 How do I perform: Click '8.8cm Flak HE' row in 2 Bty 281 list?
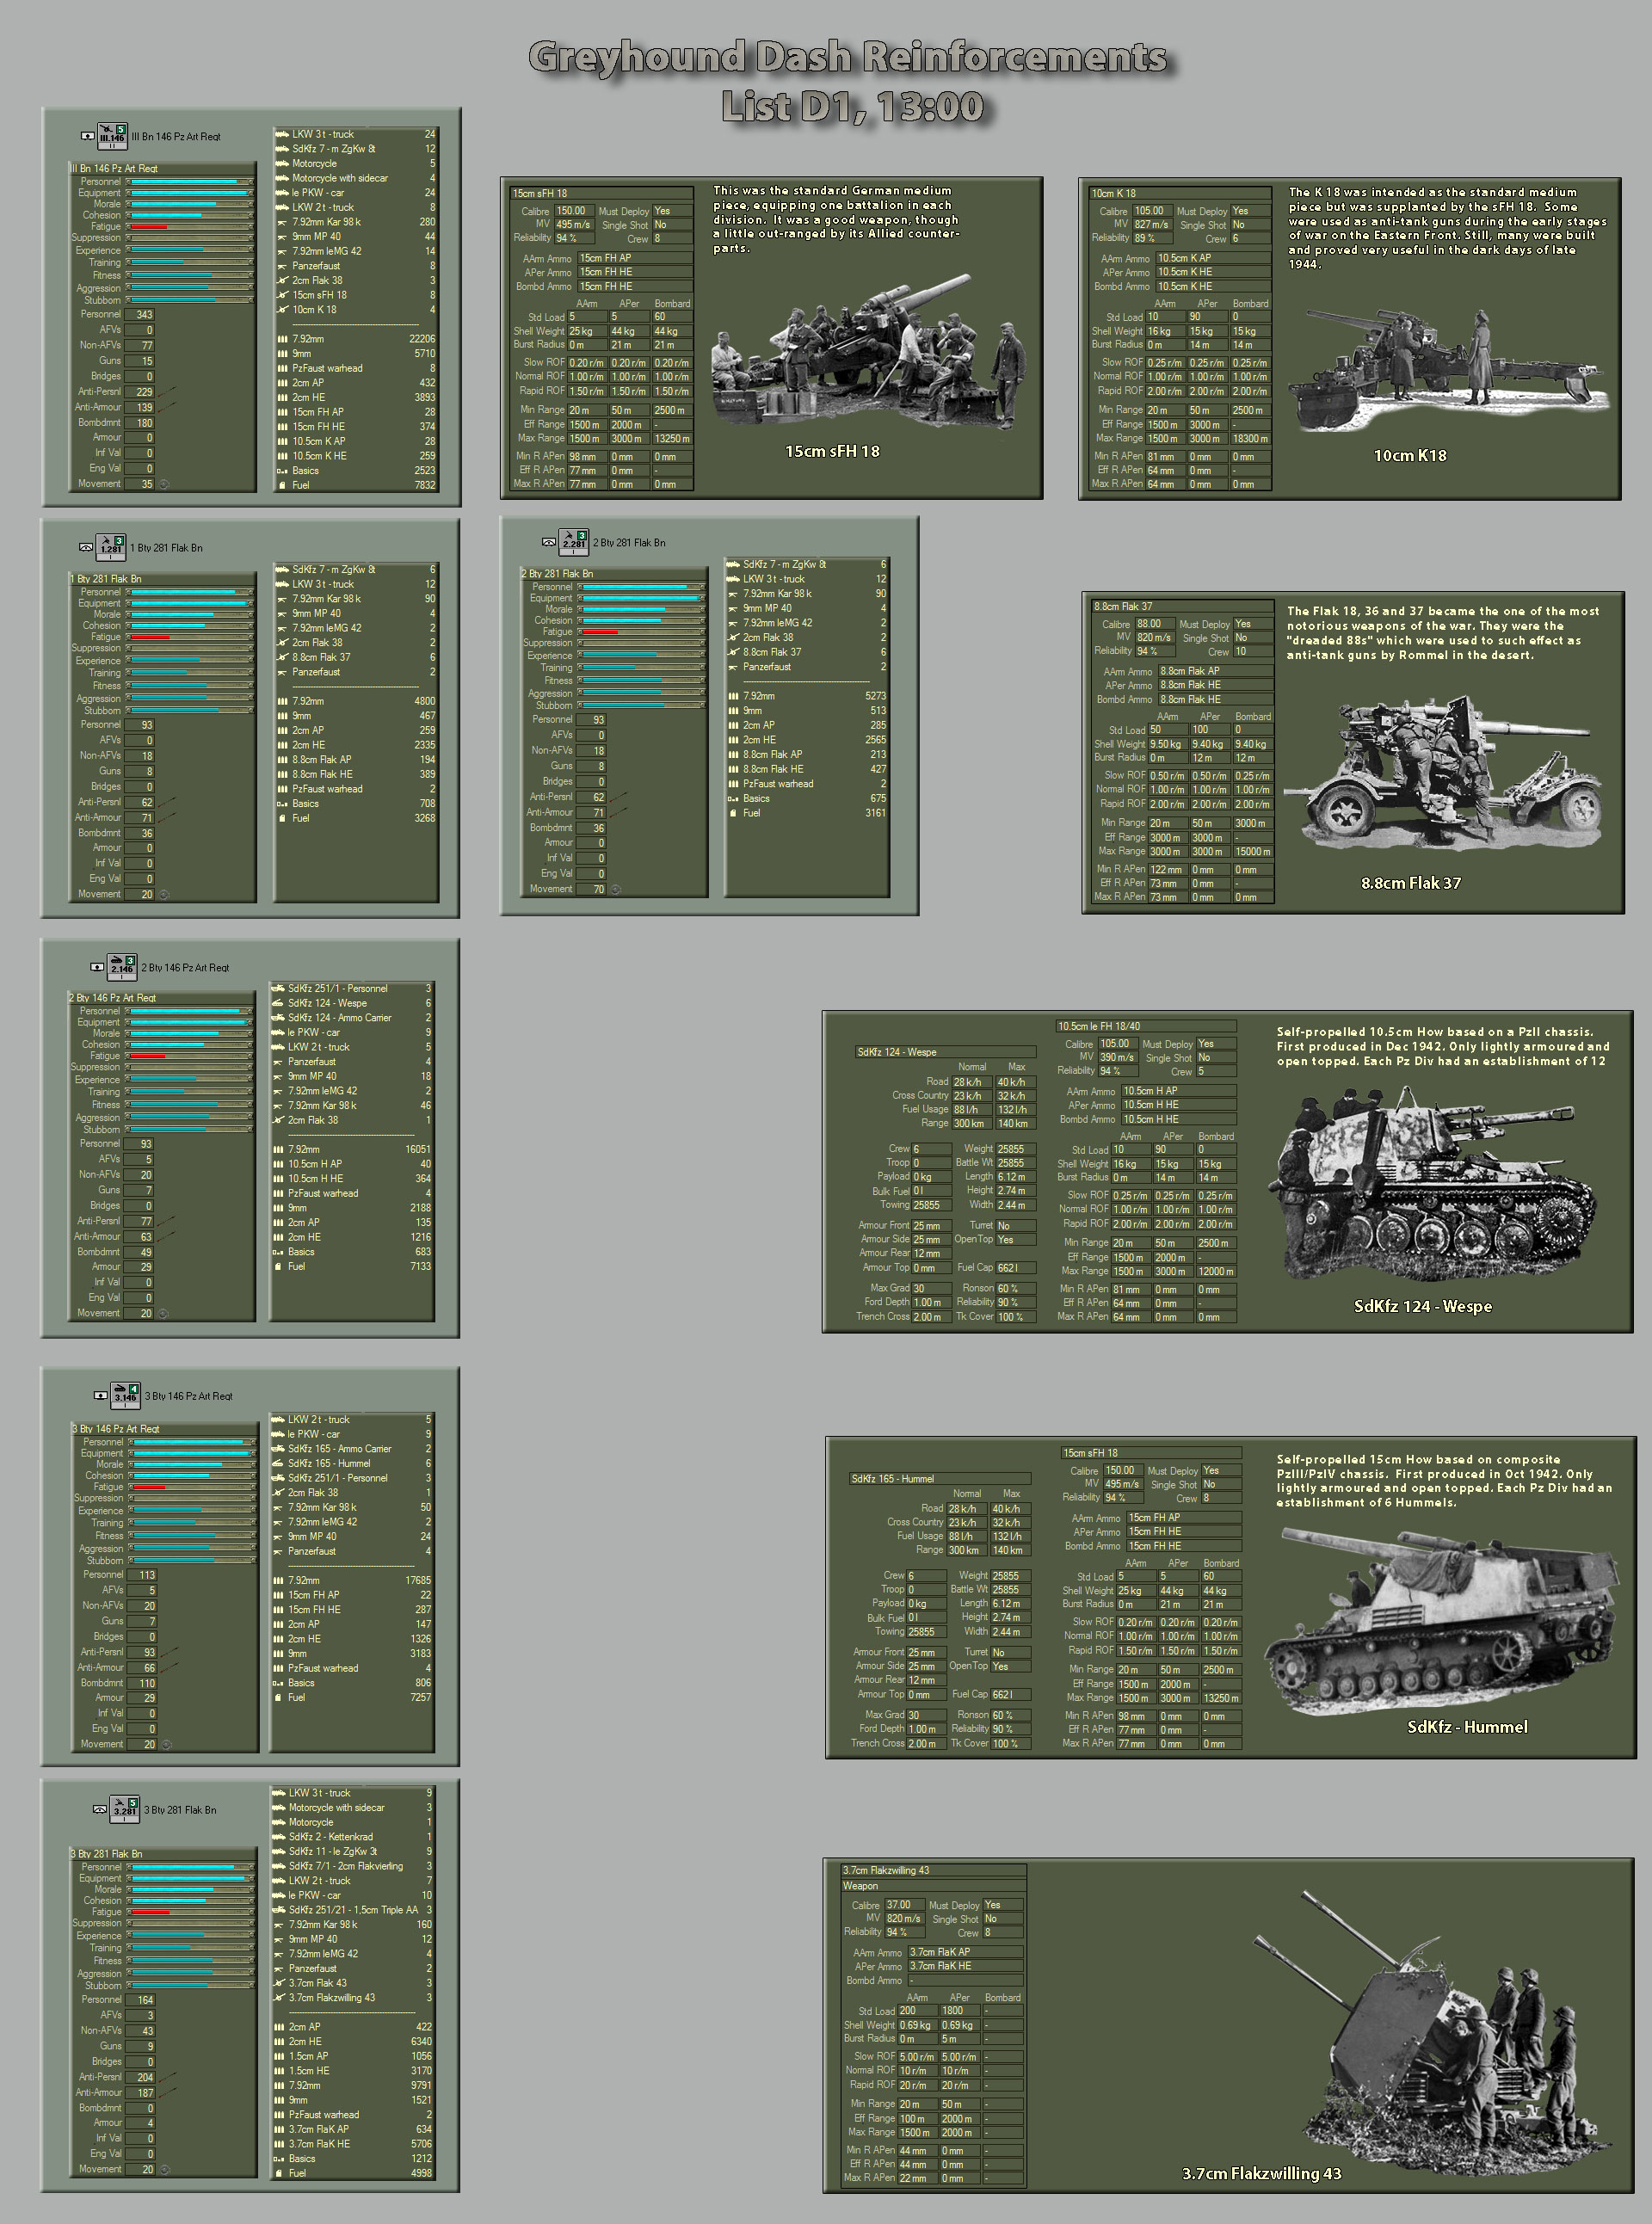pos(807,769)
